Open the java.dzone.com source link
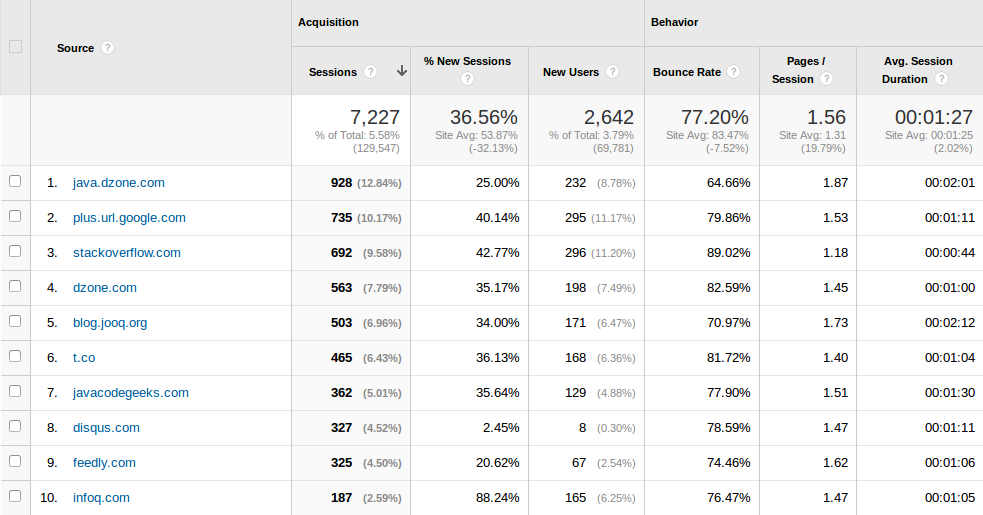983x515 pixels. [118, 183]
